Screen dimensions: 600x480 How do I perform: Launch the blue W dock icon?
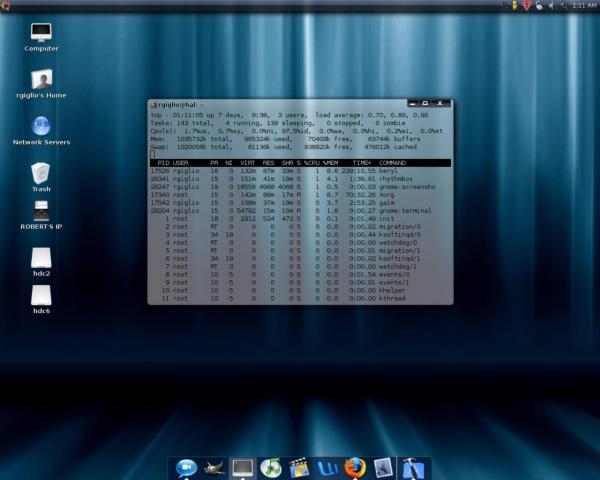[x=328, y=468]
